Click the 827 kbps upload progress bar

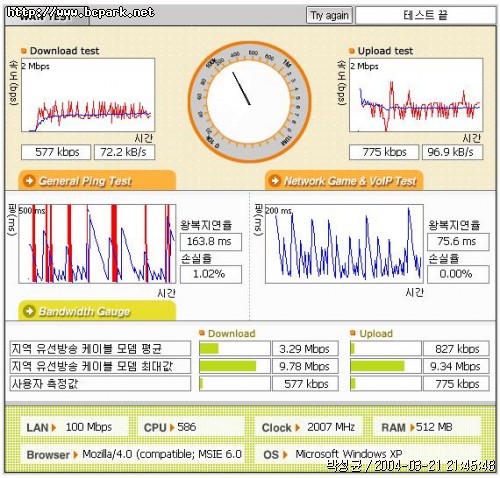pos(386,349)
